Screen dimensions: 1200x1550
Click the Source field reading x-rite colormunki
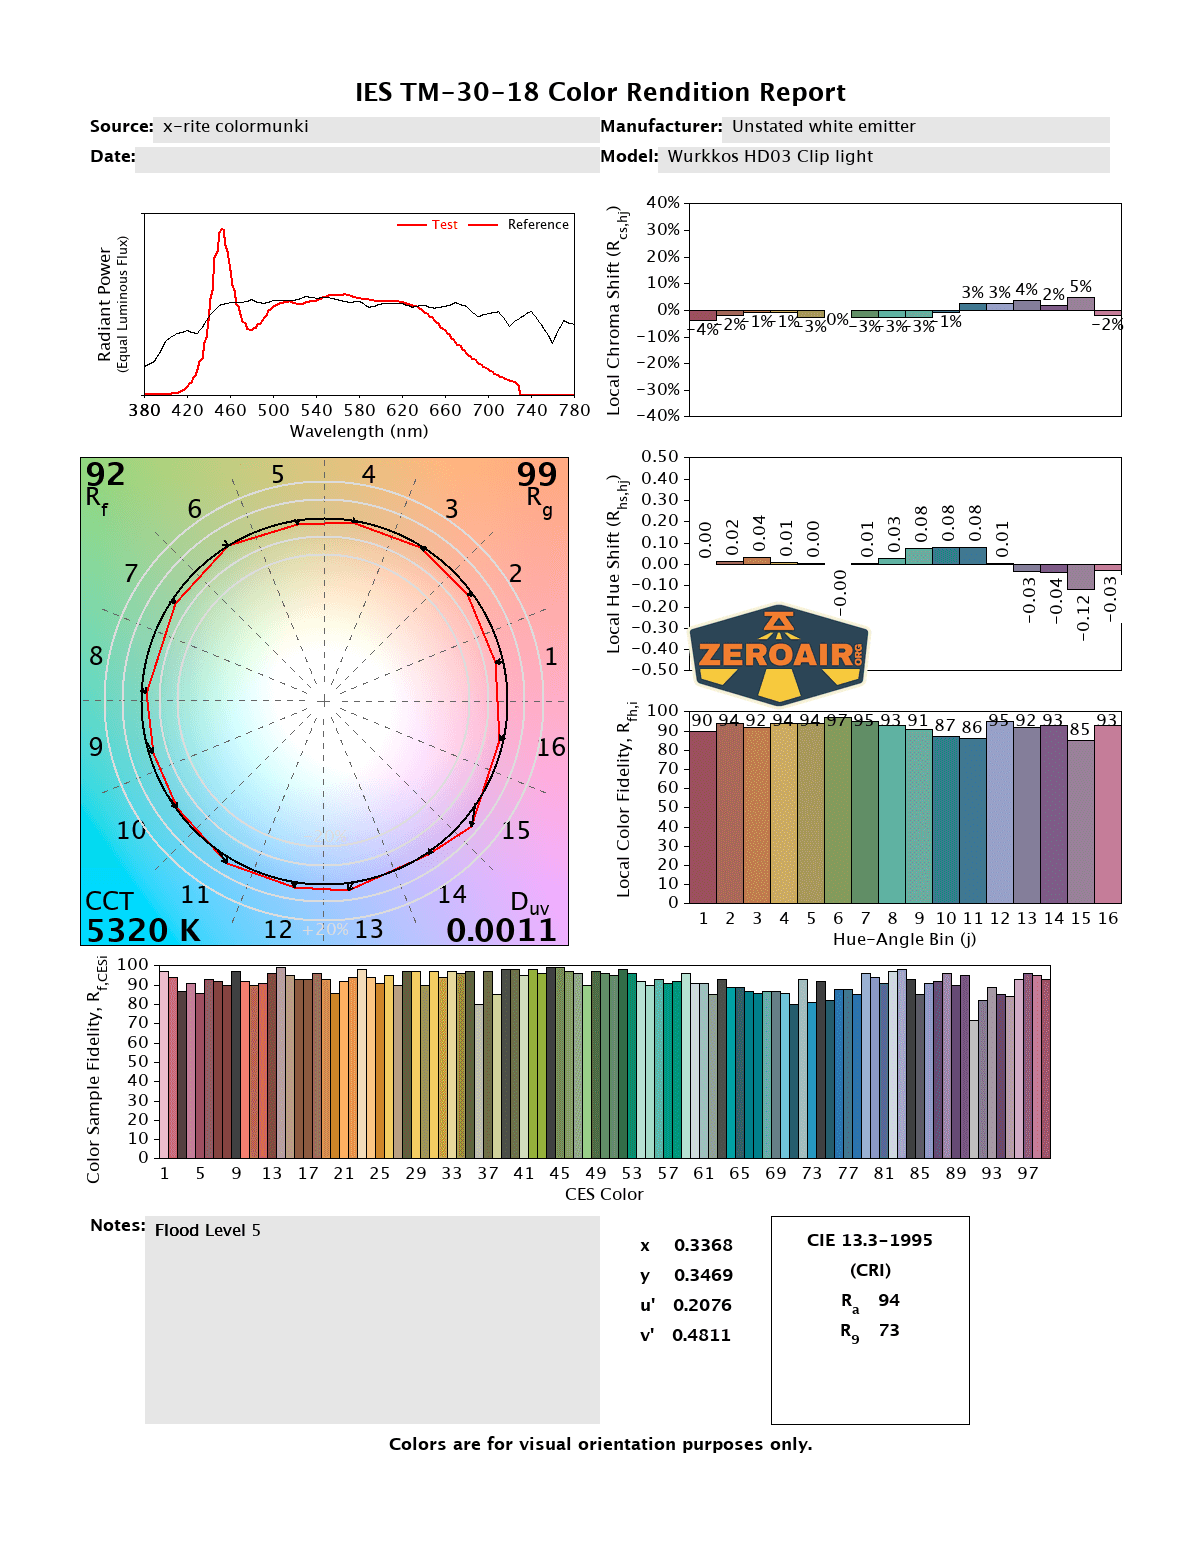pos(375,128)
